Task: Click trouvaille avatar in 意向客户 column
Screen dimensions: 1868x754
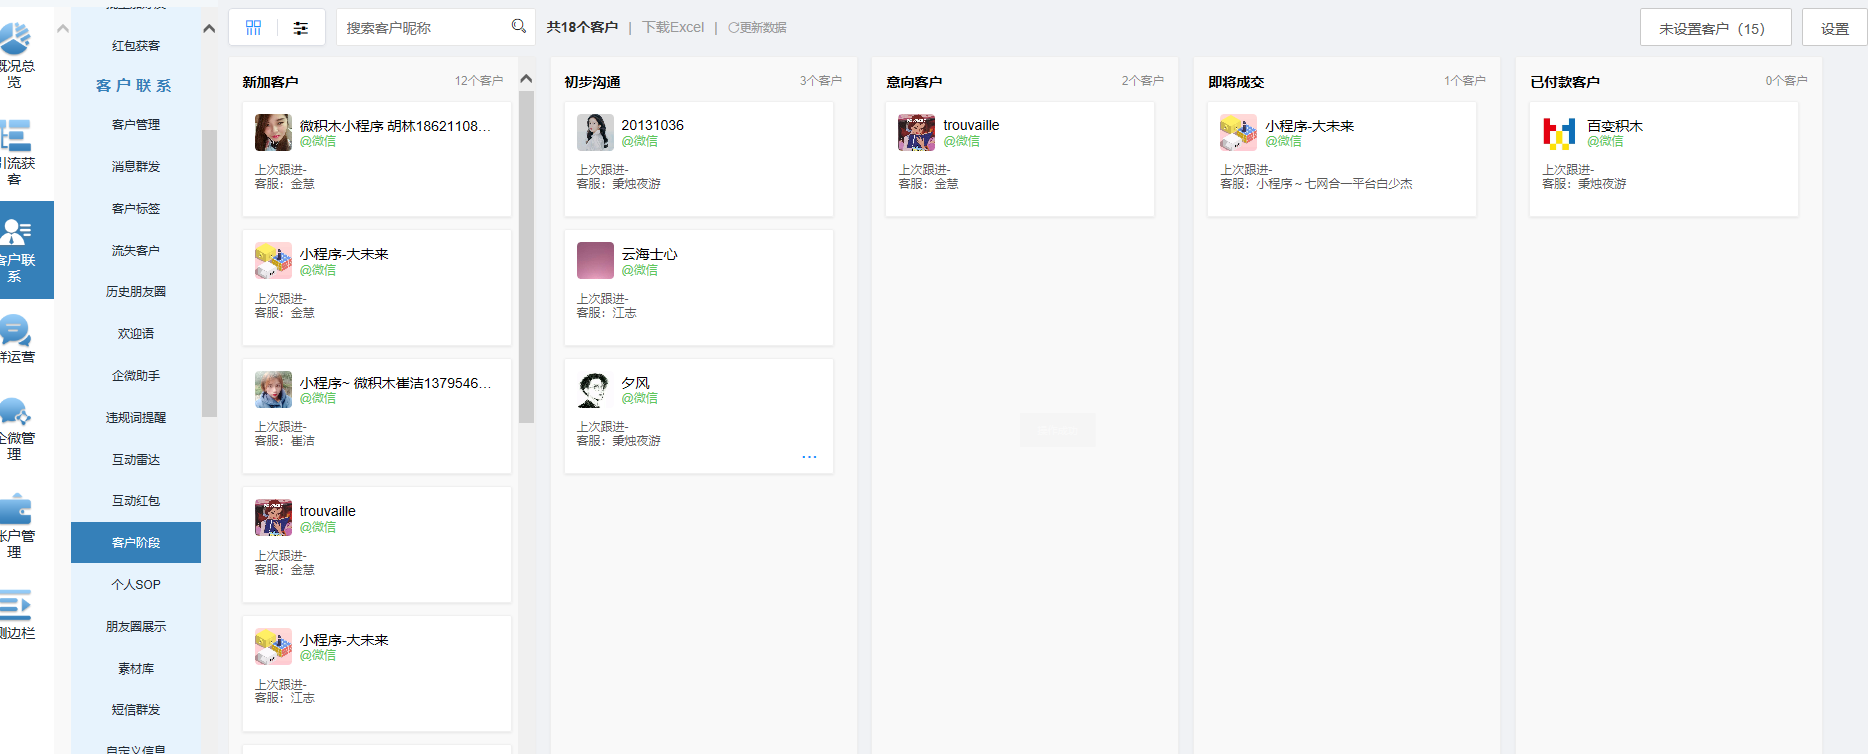Action: point(916,133)
